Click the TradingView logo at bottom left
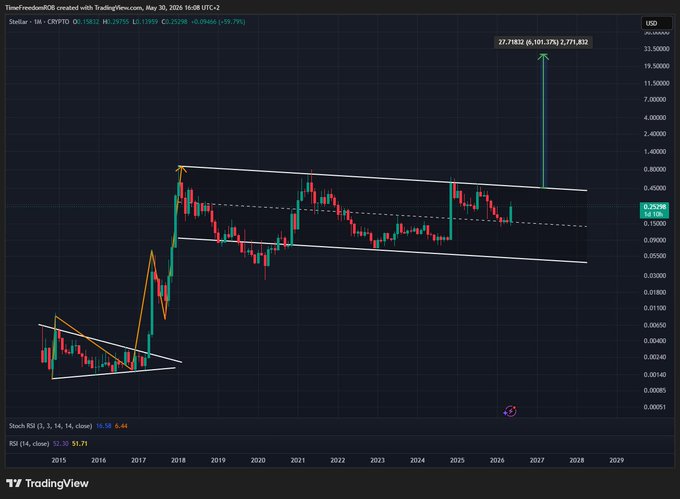Screen dimensions: 680x499 (x=47, y=483)
